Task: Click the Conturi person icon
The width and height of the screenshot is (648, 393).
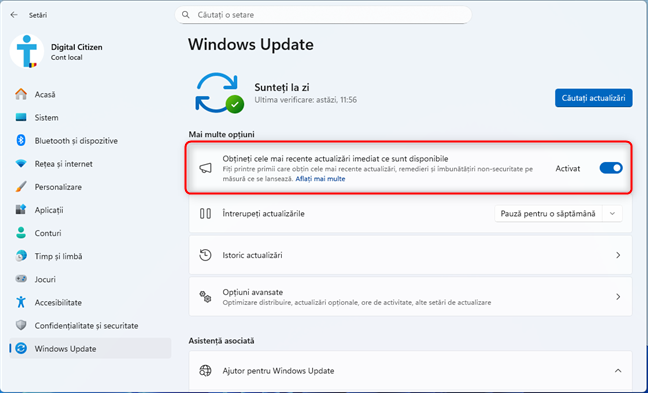Action: point(21,233)
